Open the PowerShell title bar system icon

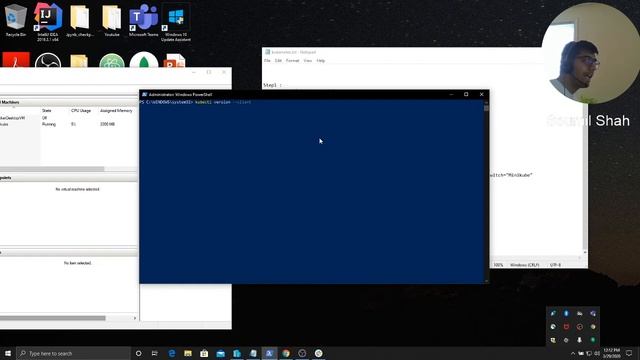(144, 94)
